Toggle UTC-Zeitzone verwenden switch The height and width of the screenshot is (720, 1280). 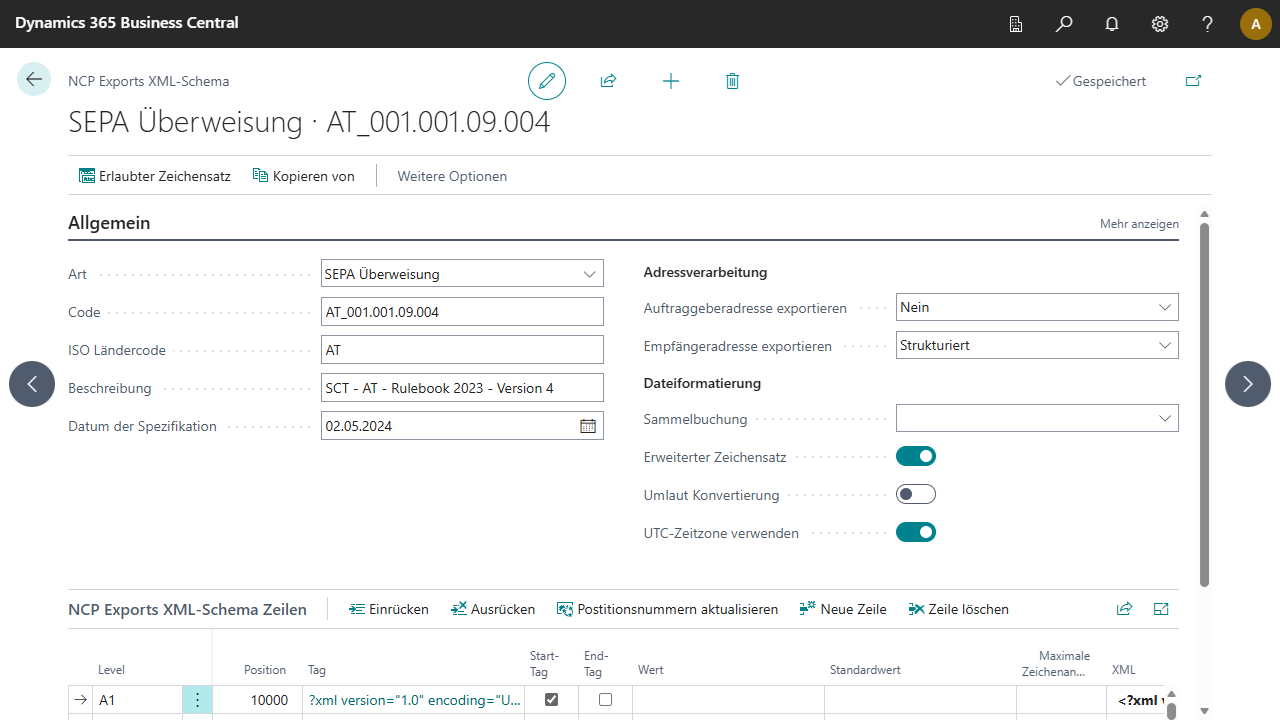[916, 532]
